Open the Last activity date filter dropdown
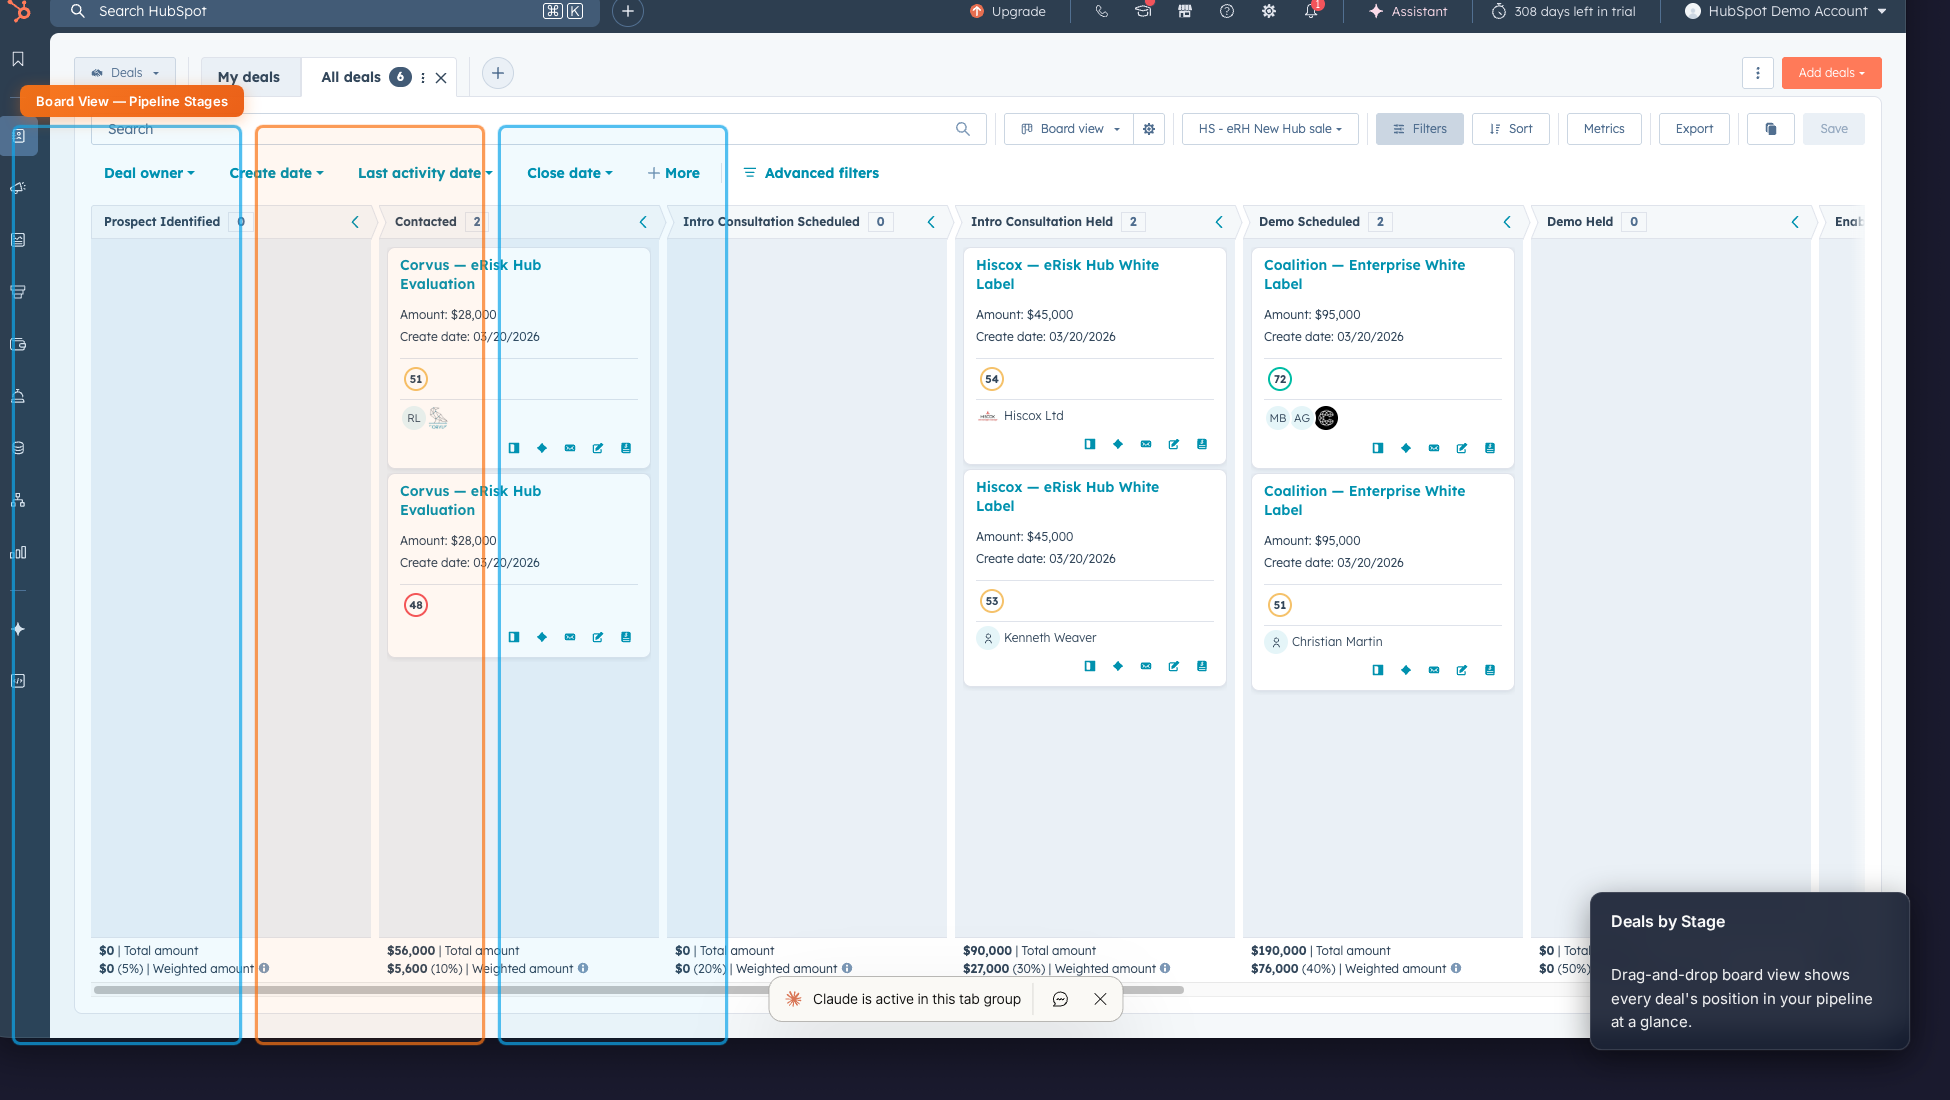This screenshot has width=1950, height=1100. (425, 173)
